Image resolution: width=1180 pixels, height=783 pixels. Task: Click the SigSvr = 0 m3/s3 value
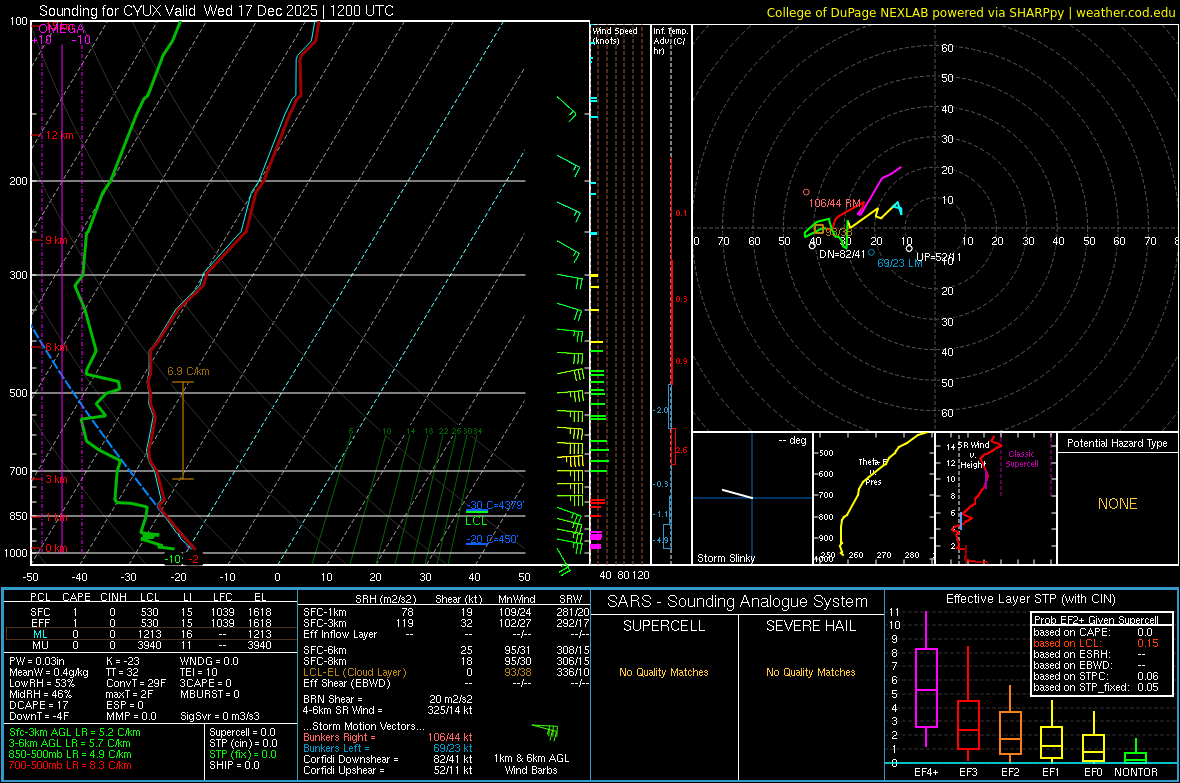pos(220,716)
